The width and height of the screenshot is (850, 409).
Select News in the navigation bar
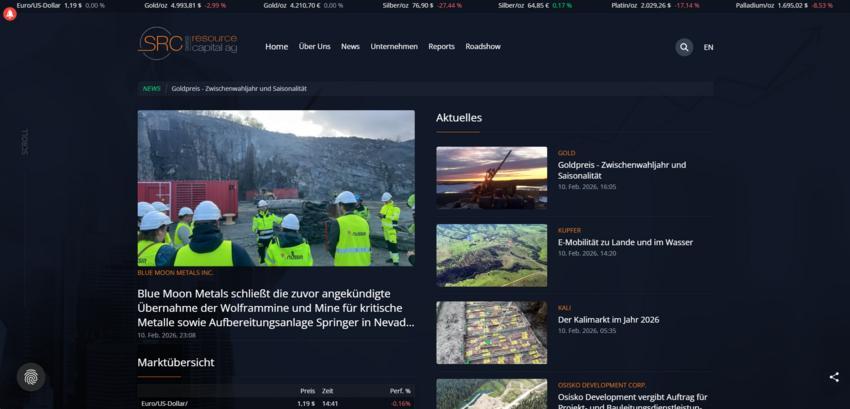tap(350, 47)
